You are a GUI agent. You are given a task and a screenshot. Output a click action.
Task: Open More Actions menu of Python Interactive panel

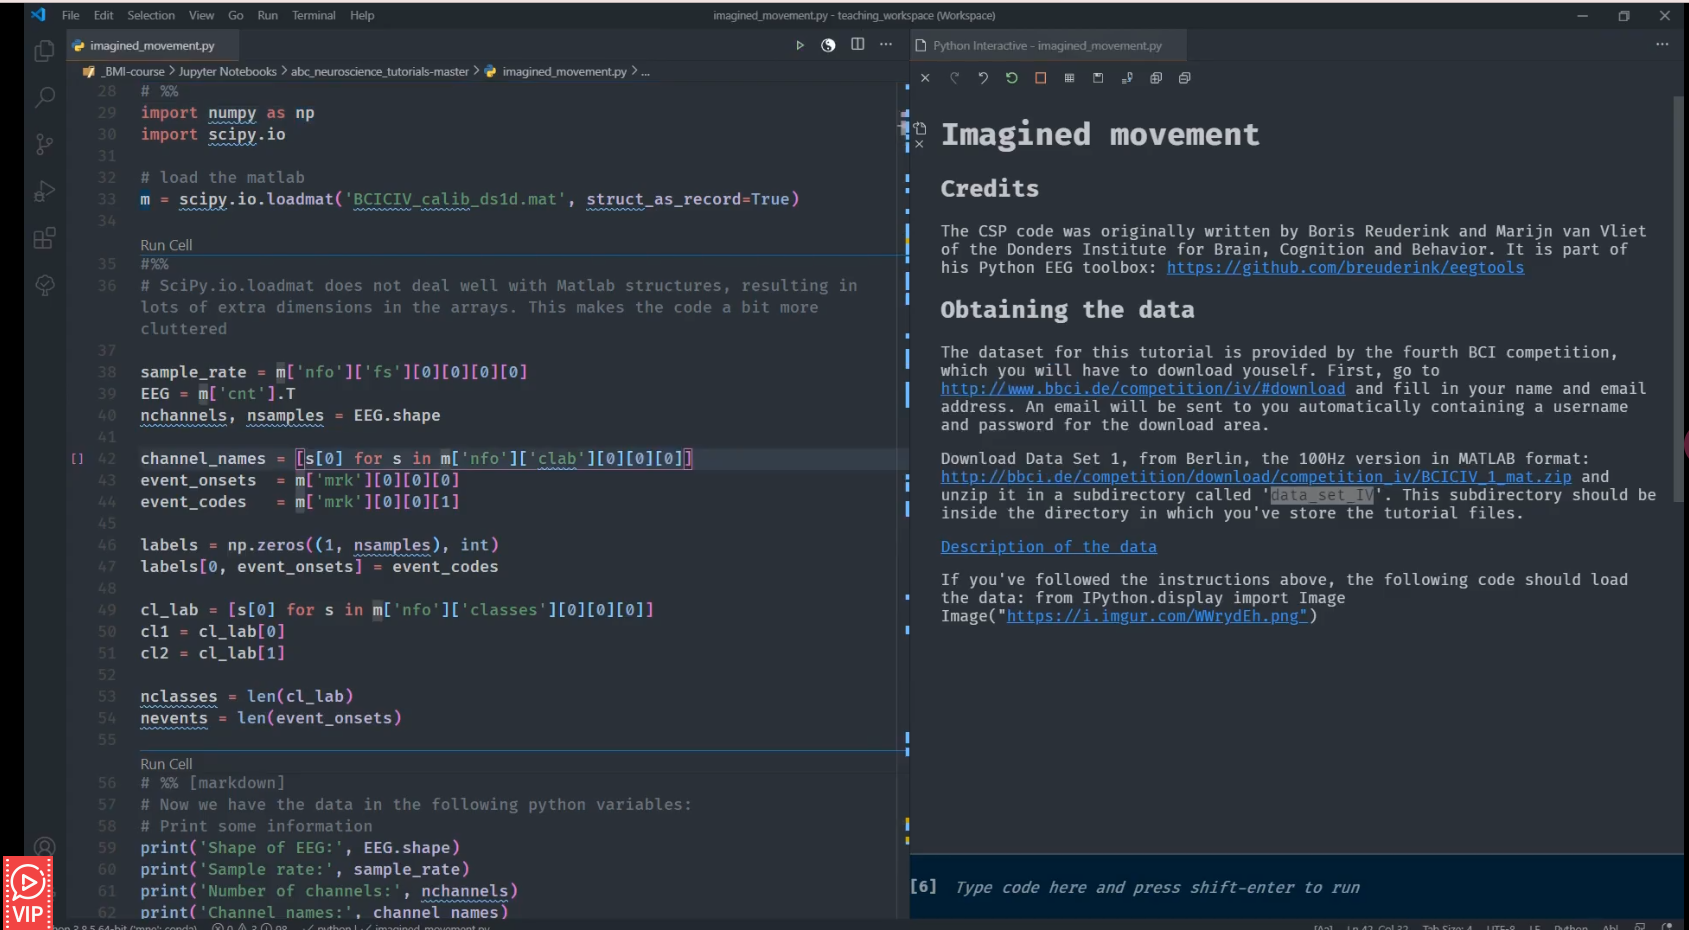[x=1662, y=45]
